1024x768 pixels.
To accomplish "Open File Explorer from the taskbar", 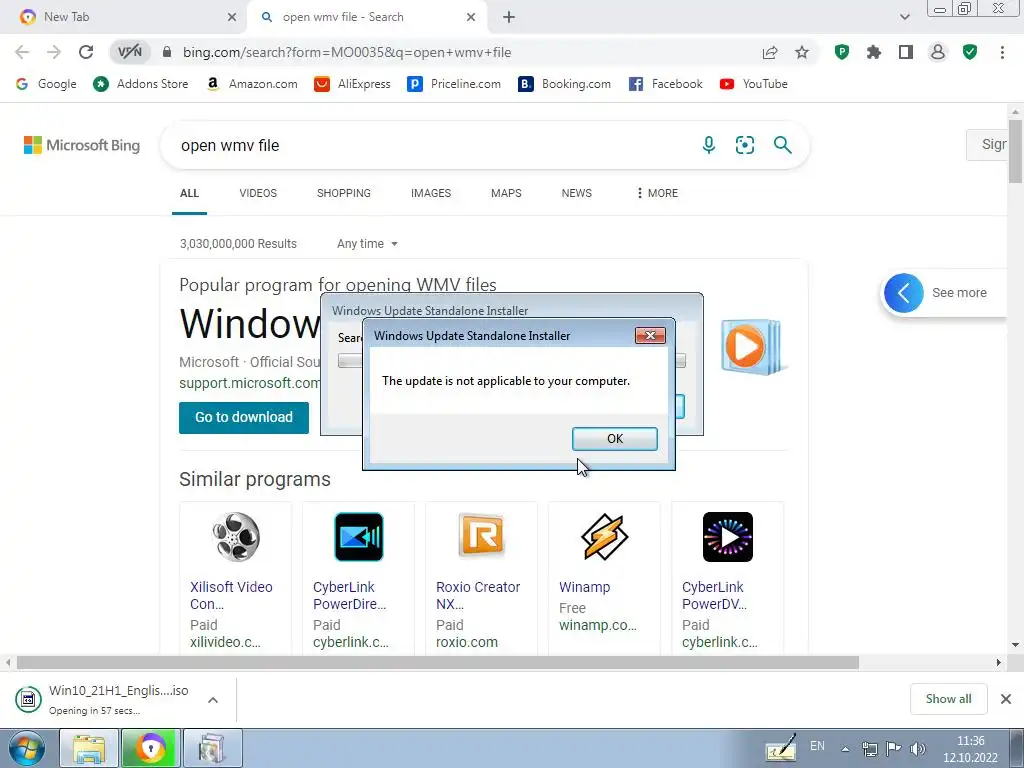I will 89,748.
